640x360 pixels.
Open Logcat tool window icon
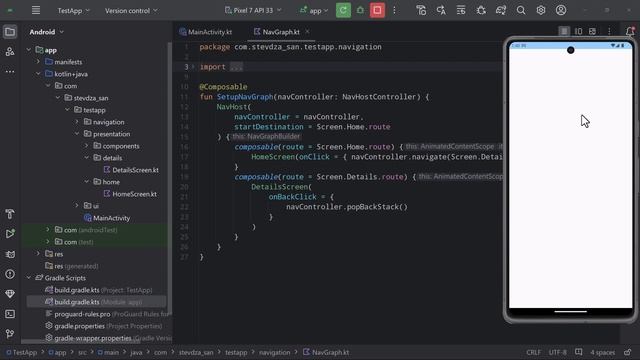coord(10,254)
